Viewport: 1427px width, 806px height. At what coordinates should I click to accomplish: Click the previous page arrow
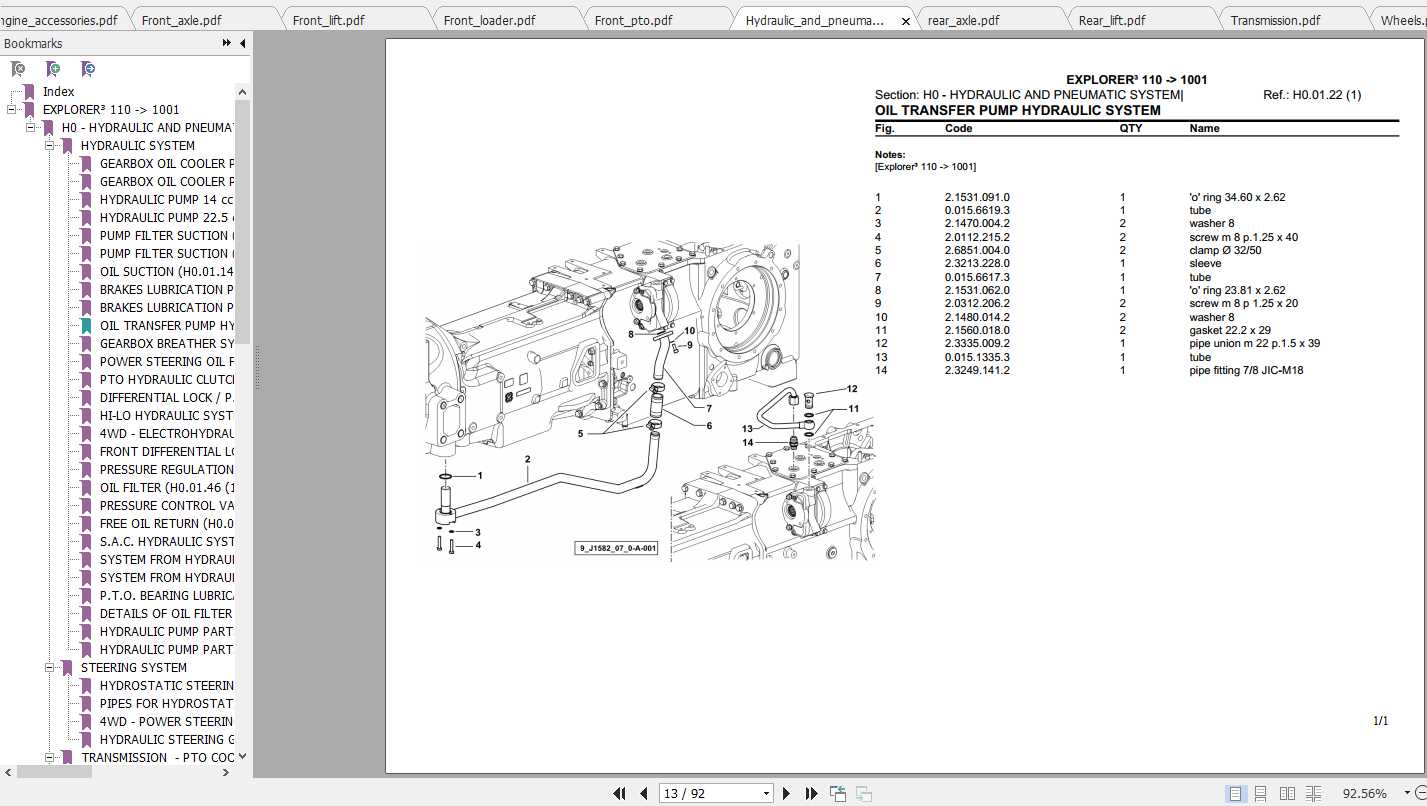643,793
